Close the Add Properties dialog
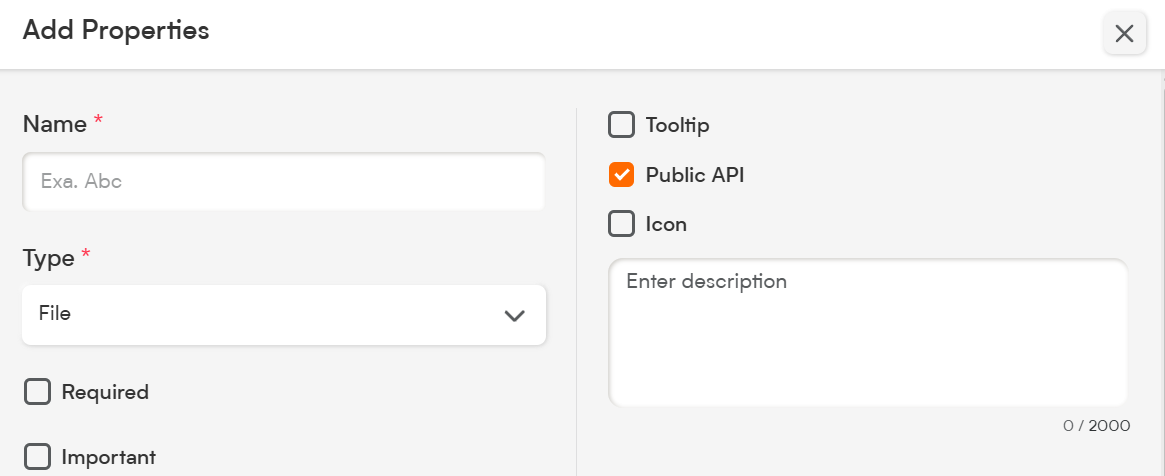Image resolution: width=1165 pixels, height=476 pixels. pyautogui.click(x=1124, y=33)
